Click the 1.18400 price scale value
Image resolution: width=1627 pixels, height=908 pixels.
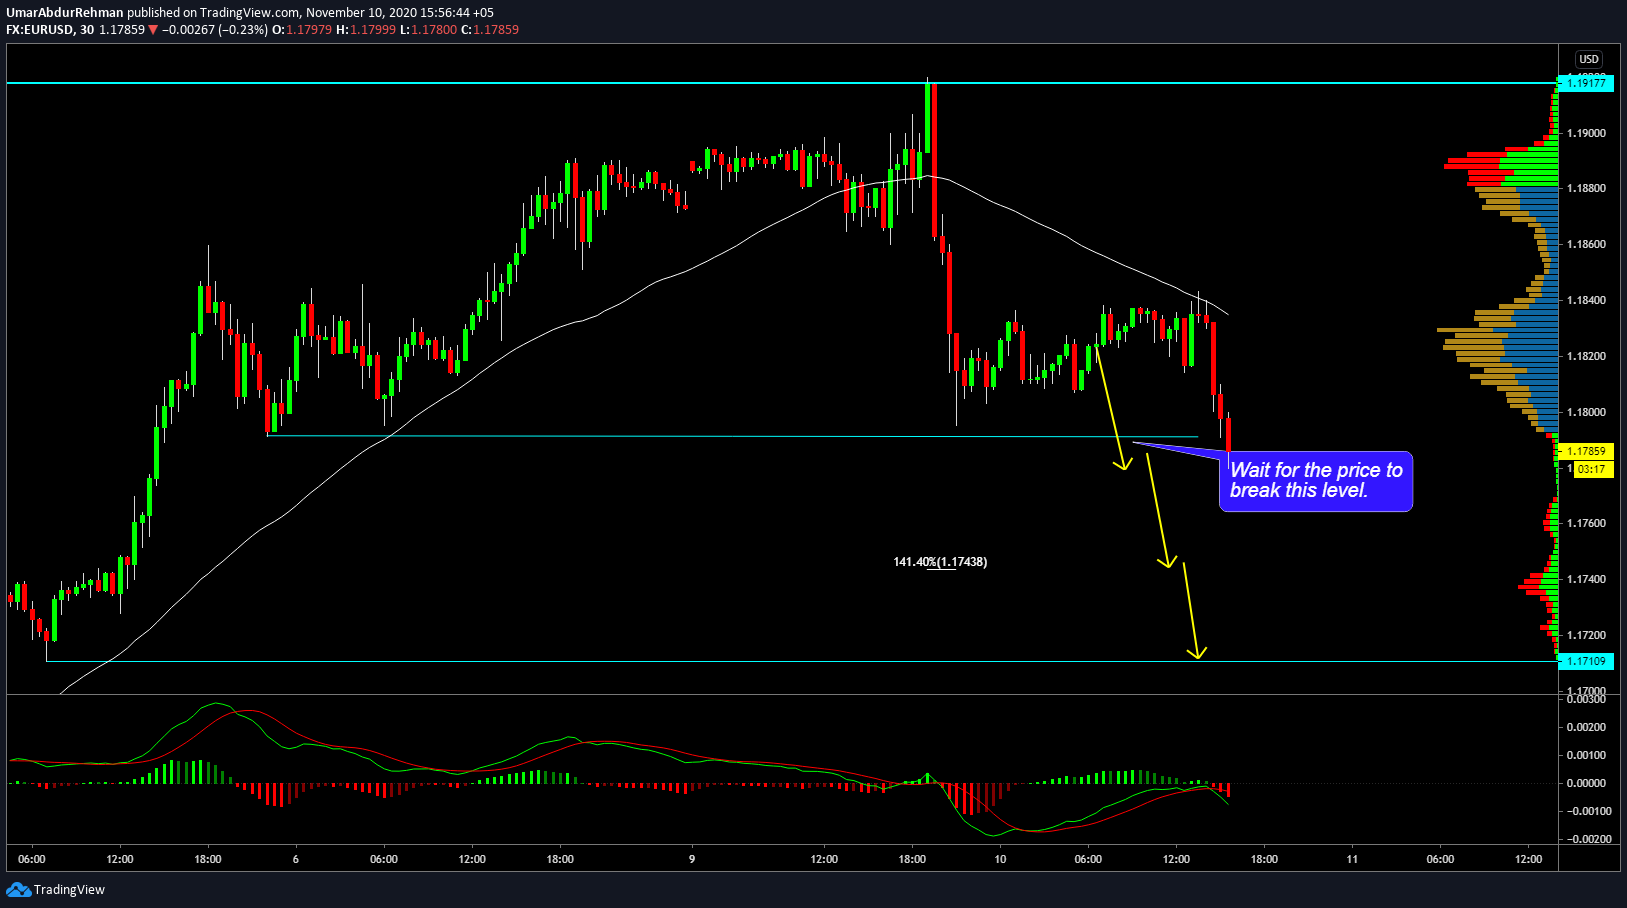tap(1586, 300)
